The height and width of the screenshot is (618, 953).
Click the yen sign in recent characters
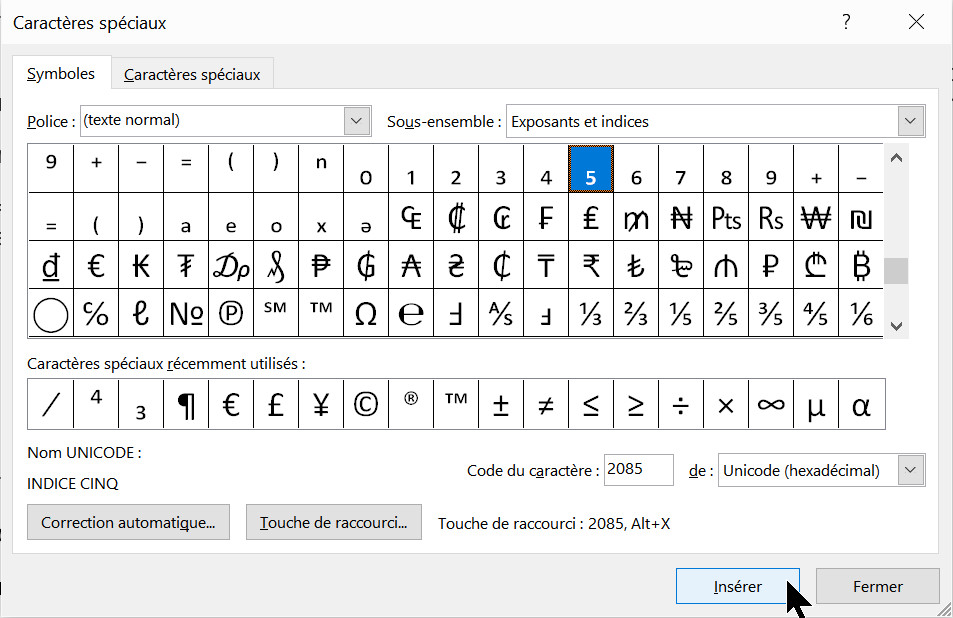(x=321, y=405)
